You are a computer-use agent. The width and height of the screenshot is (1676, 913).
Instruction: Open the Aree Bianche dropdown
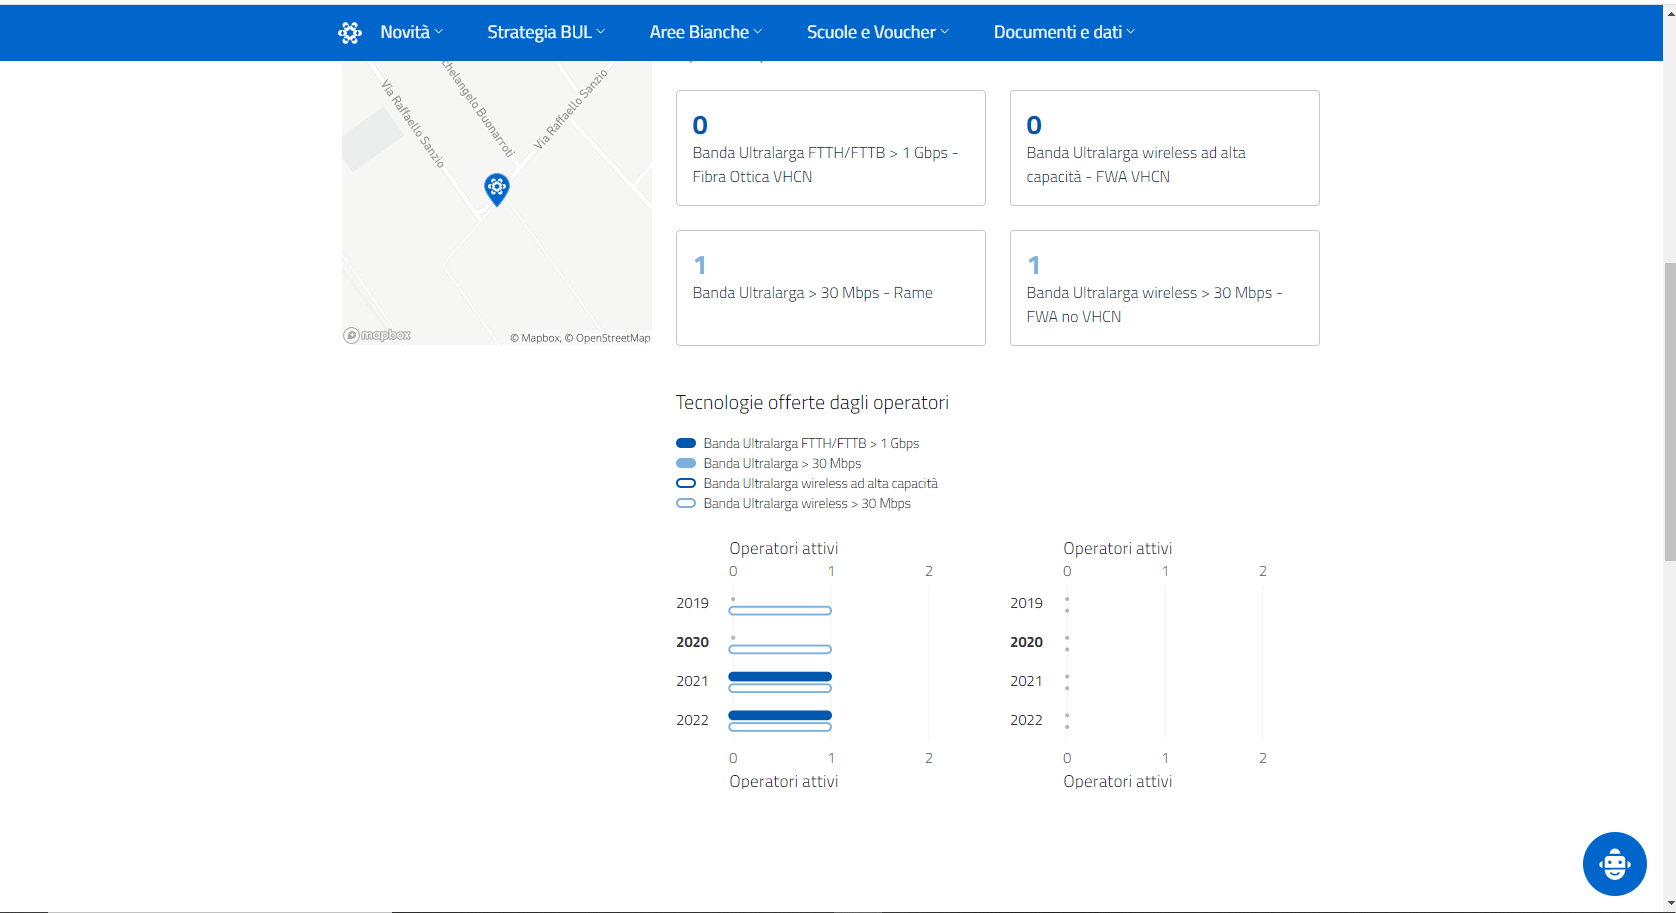pos(705,32)
